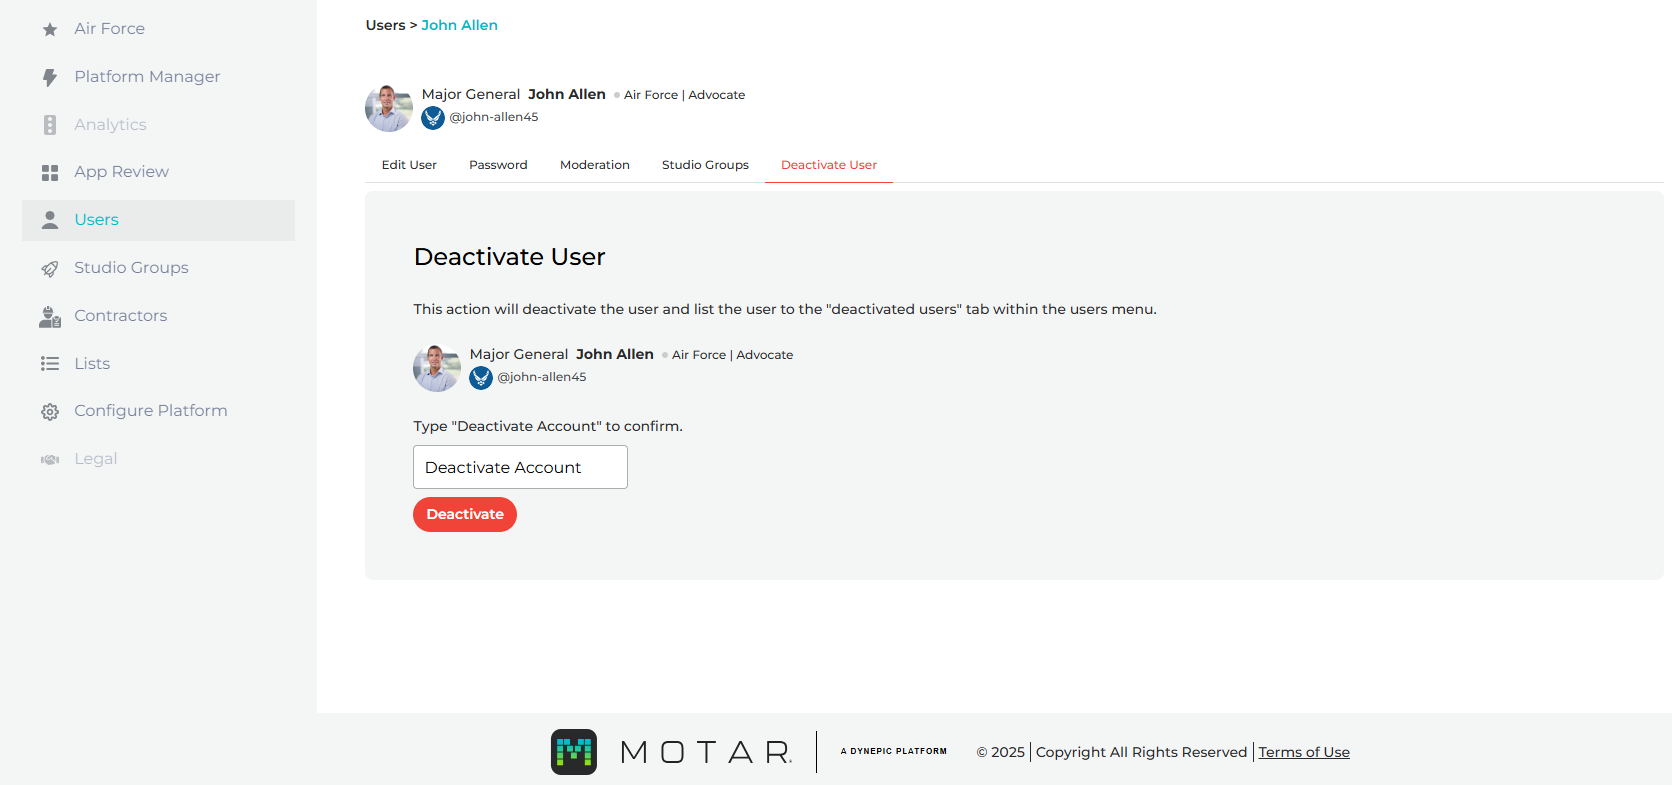Click the MOTAR logo icon in footer

point(574,752)
